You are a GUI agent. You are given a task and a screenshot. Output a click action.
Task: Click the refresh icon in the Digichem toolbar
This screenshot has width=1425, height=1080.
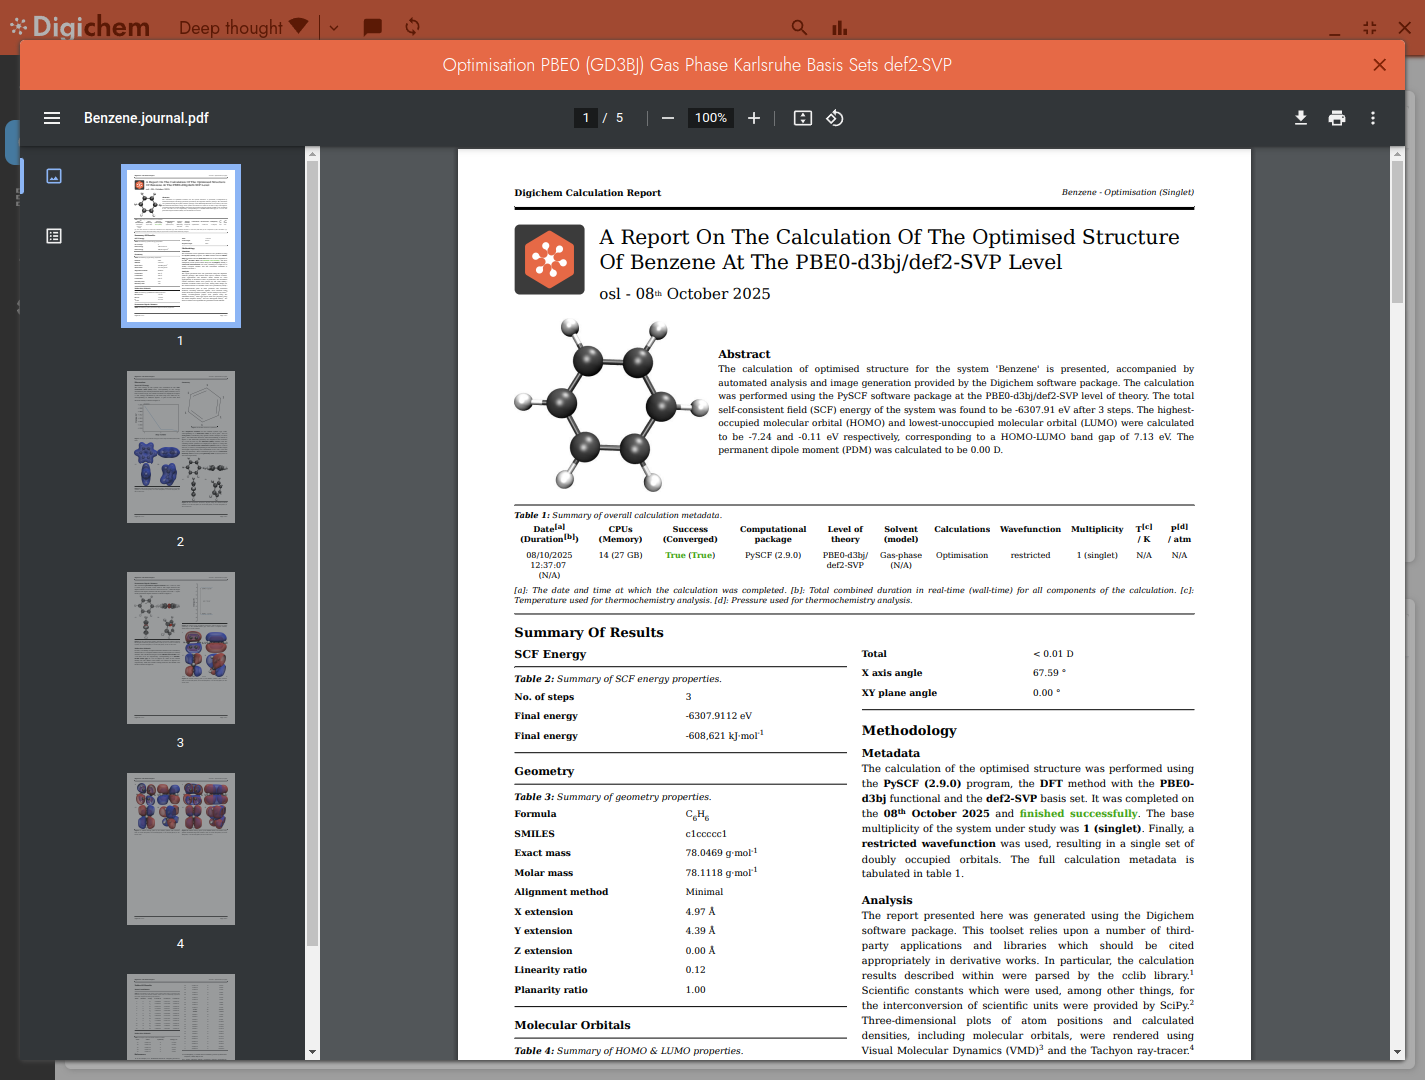click(x=411, y=27)
